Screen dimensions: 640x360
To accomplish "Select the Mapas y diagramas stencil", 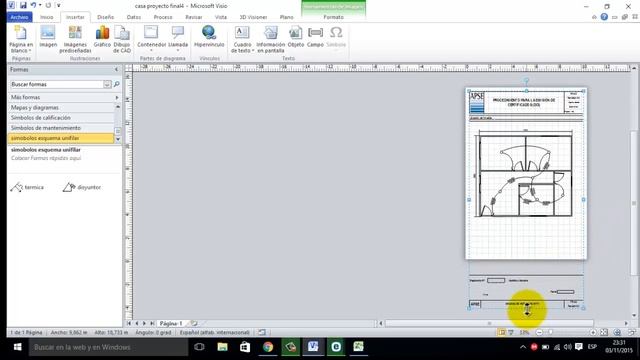I will pos(61,107).
